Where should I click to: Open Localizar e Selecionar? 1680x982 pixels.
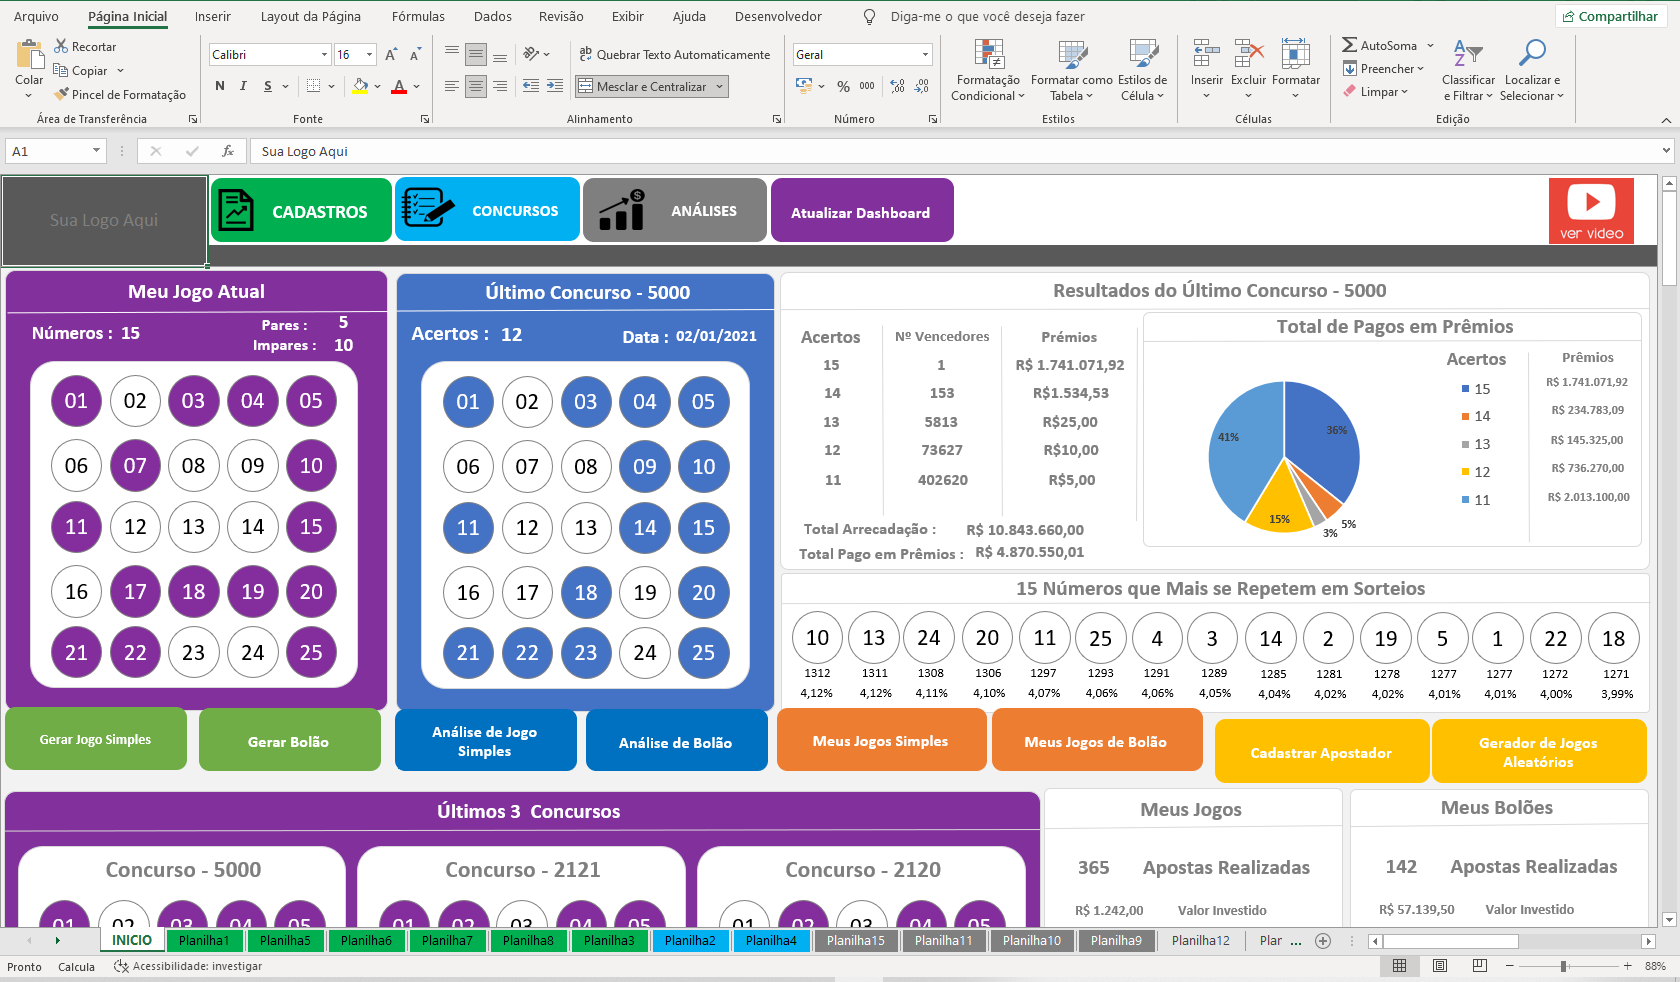tap(1532, 71)
